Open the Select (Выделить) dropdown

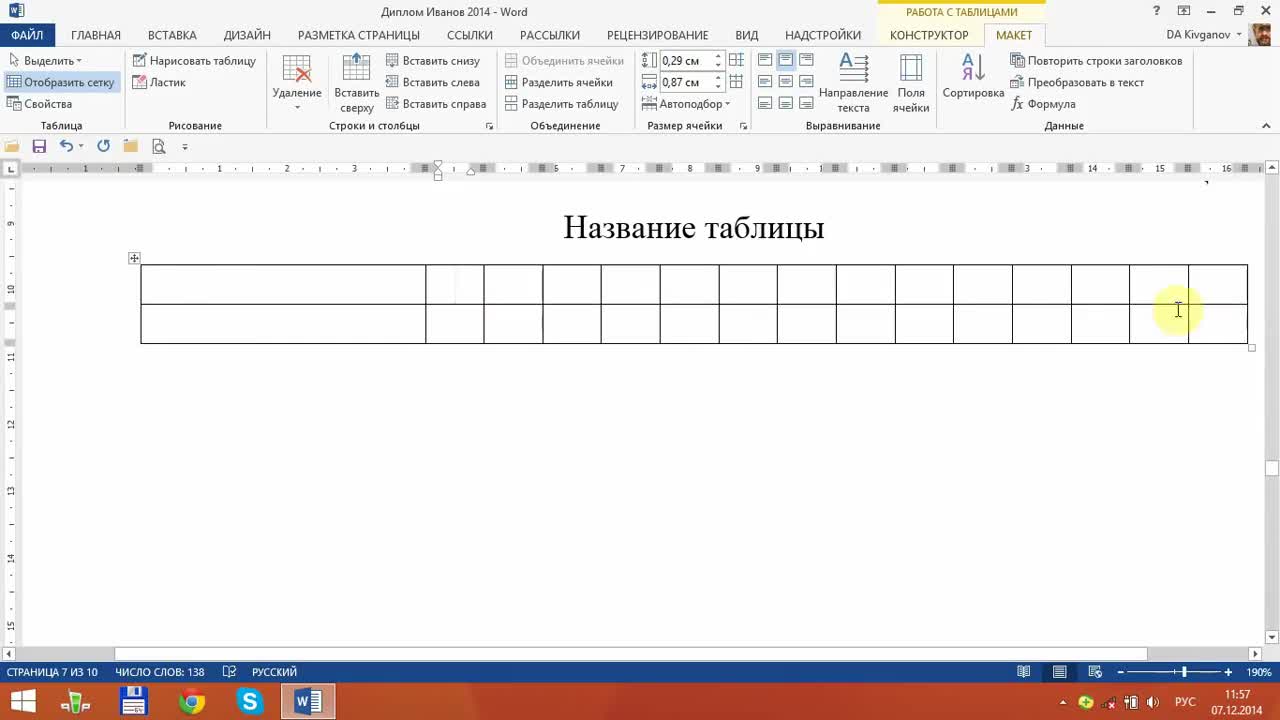click(45, 61)
